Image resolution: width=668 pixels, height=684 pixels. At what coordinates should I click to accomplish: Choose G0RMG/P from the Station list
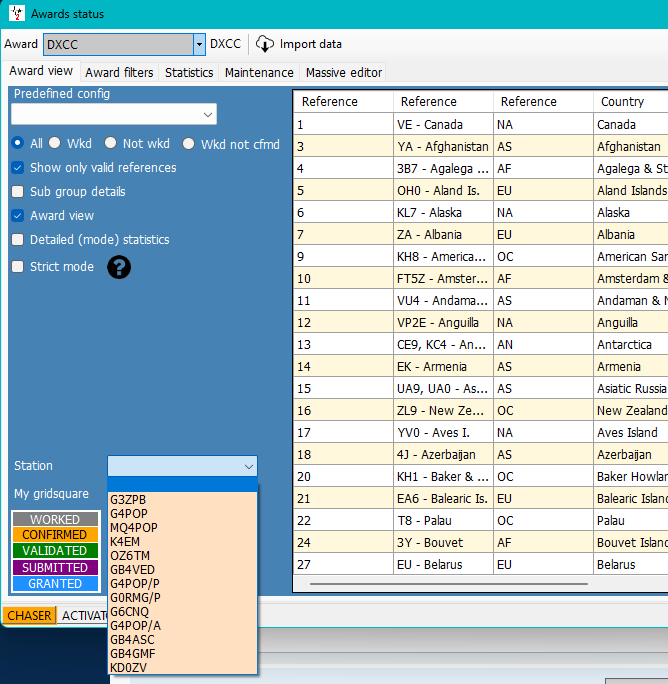[x=182, y=597]
